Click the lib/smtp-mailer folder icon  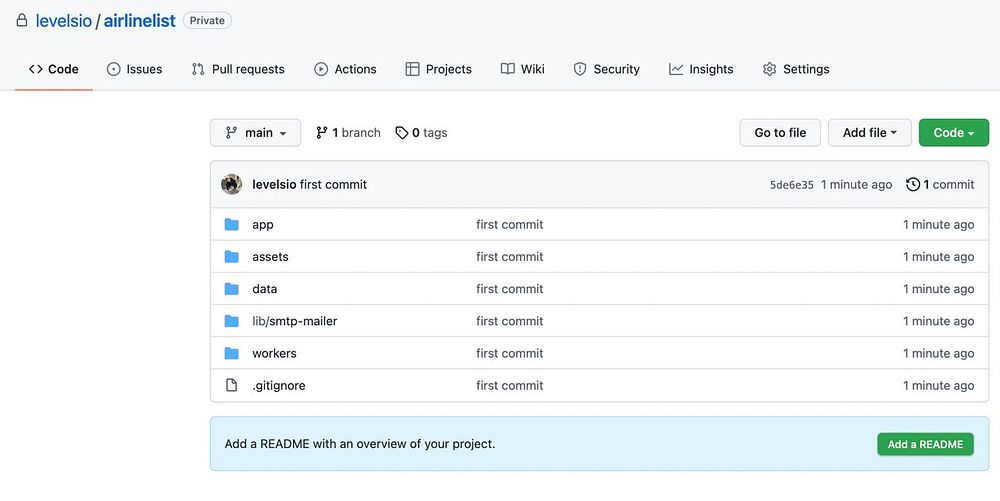click(x=232, y=321)
